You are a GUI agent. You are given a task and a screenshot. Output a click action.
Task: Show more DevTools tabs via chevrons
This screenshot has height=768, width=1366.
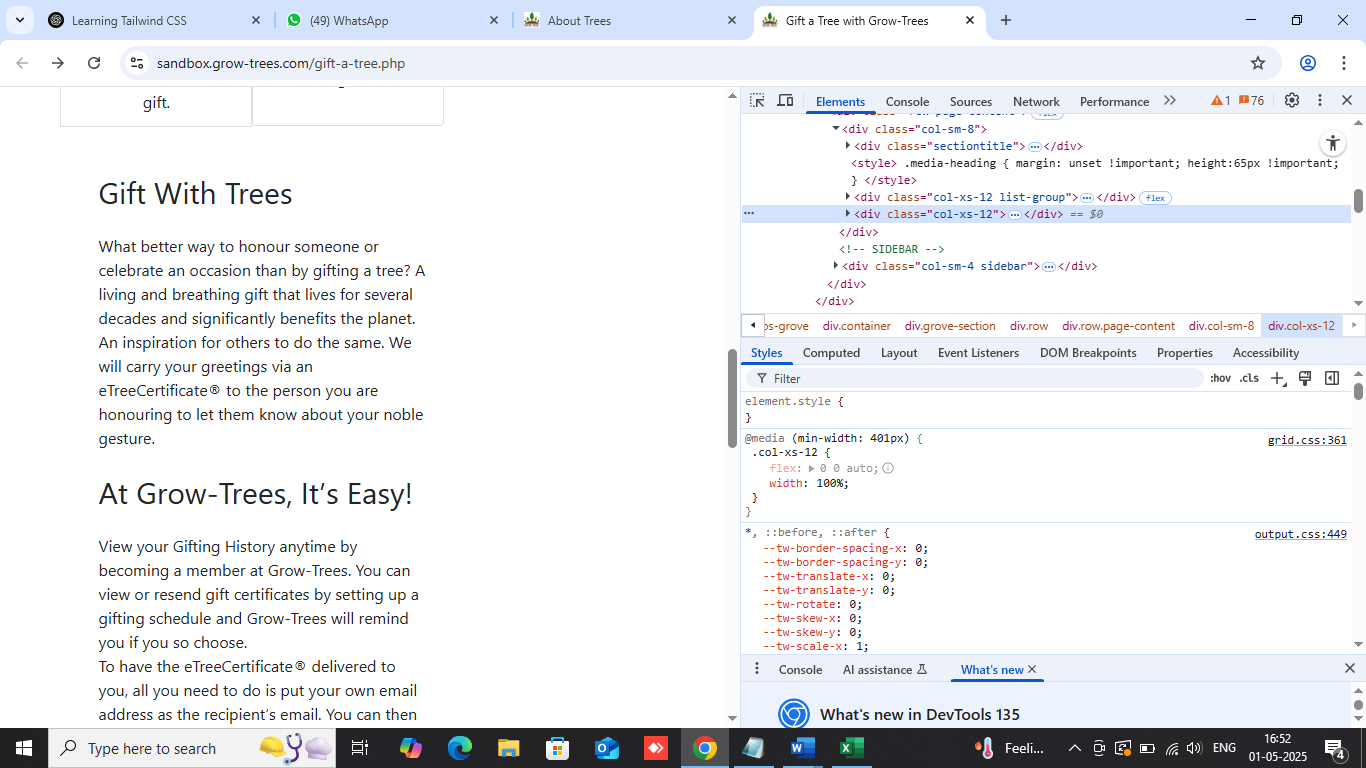click(x=1170, y=101)
